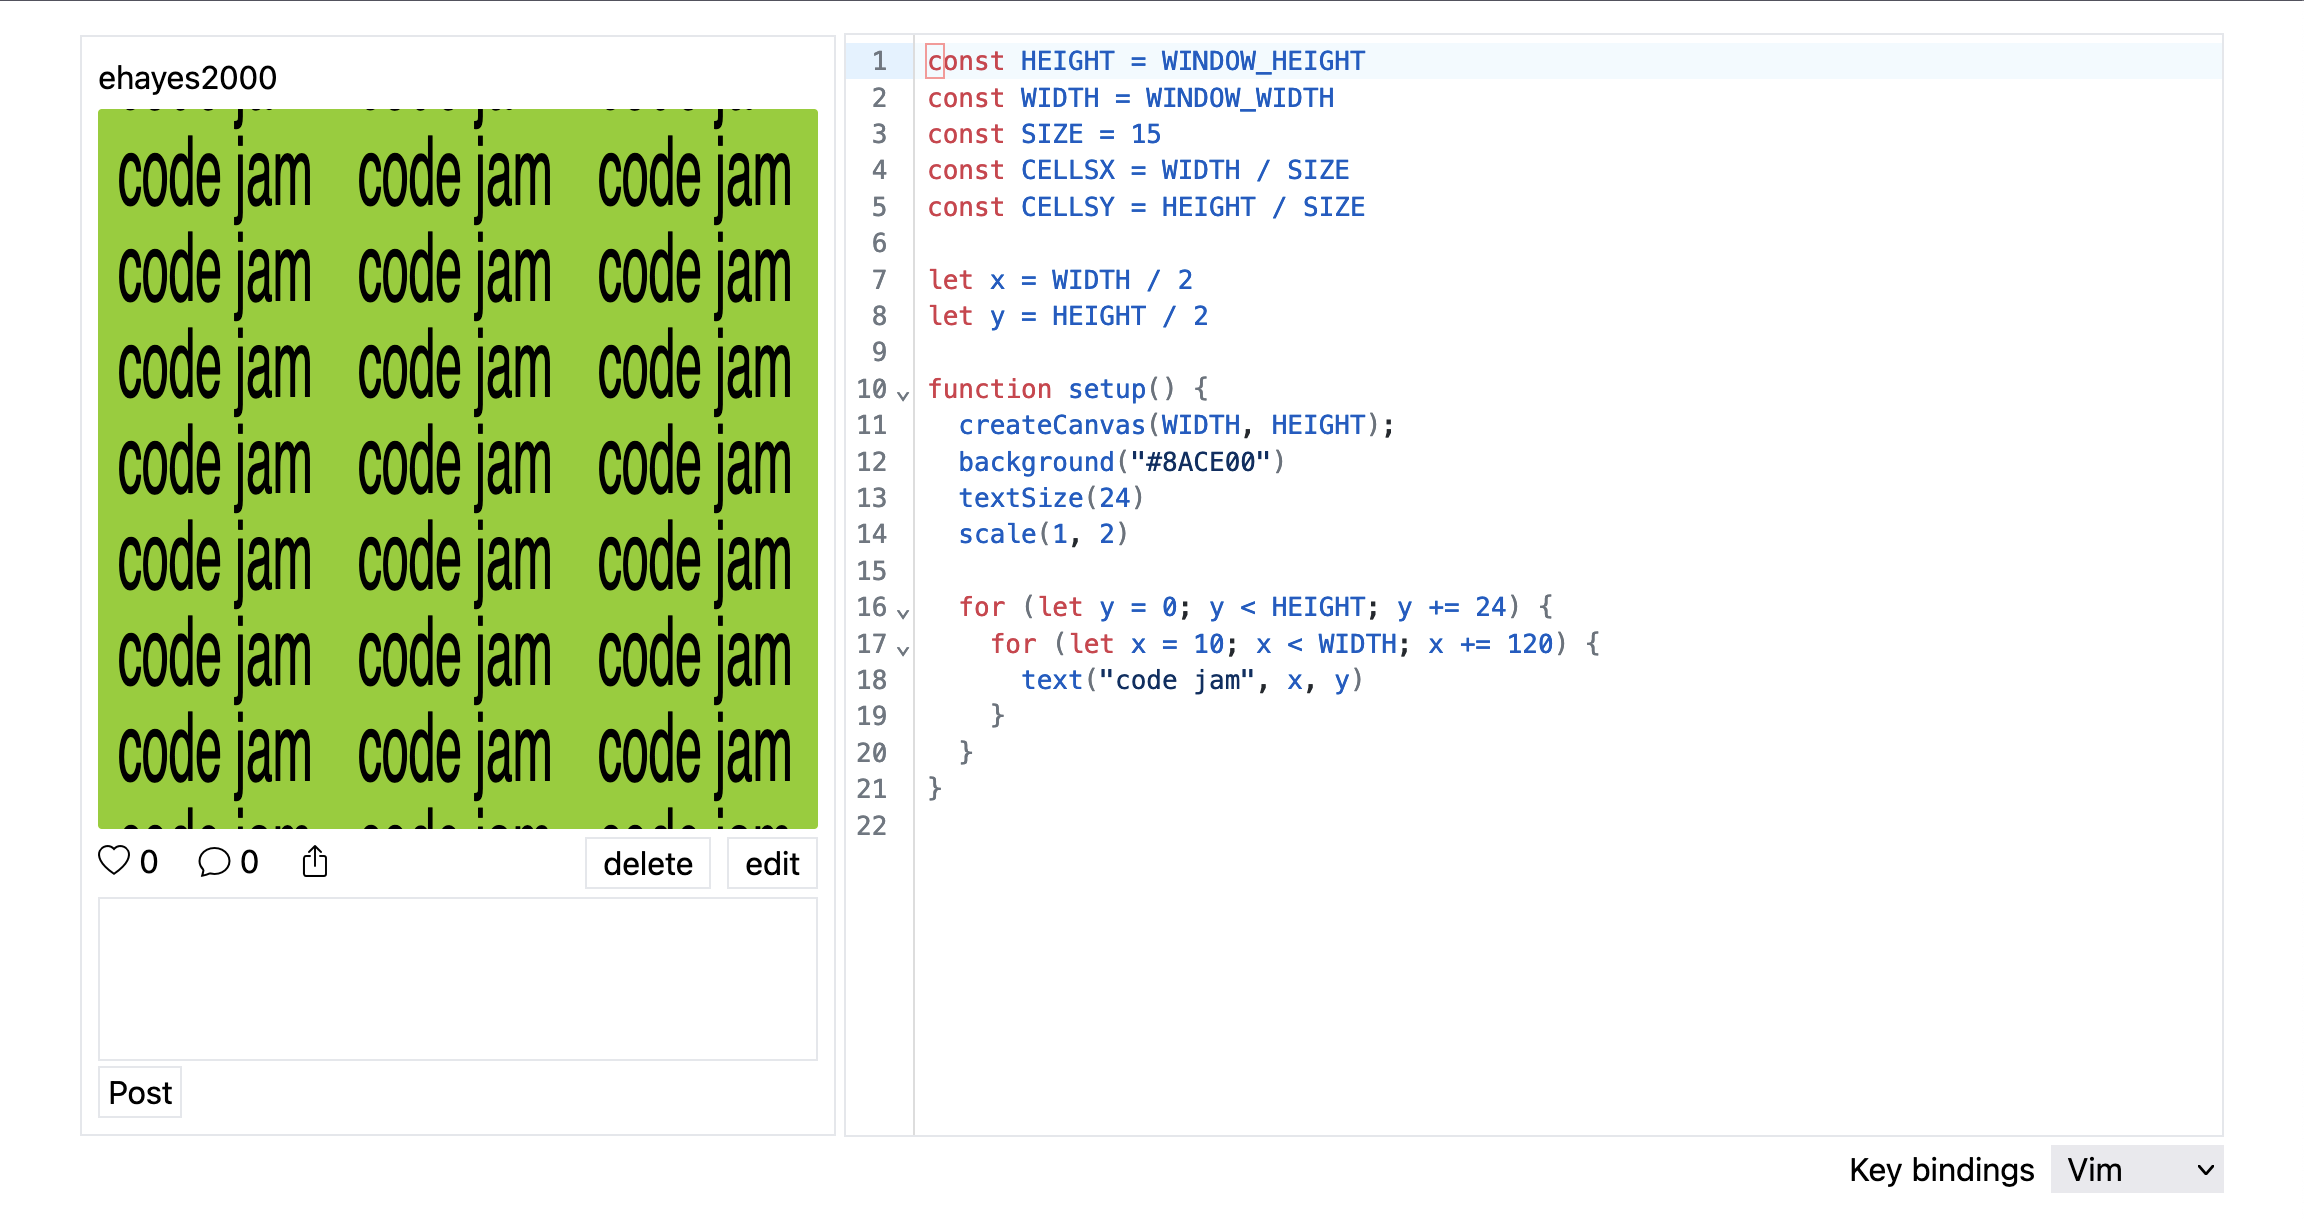This screenshot has width=2304, height=1220.
Task: Share the sketch using the share icon
Action: (315, 861)
